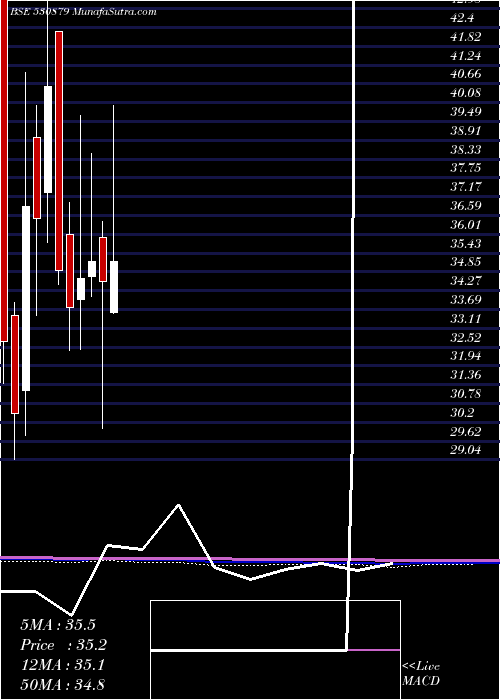Click the 40.66 price axis label
The width and height of the screenshot is (500, 700).
pyautogui.click(x=466, y=74)
